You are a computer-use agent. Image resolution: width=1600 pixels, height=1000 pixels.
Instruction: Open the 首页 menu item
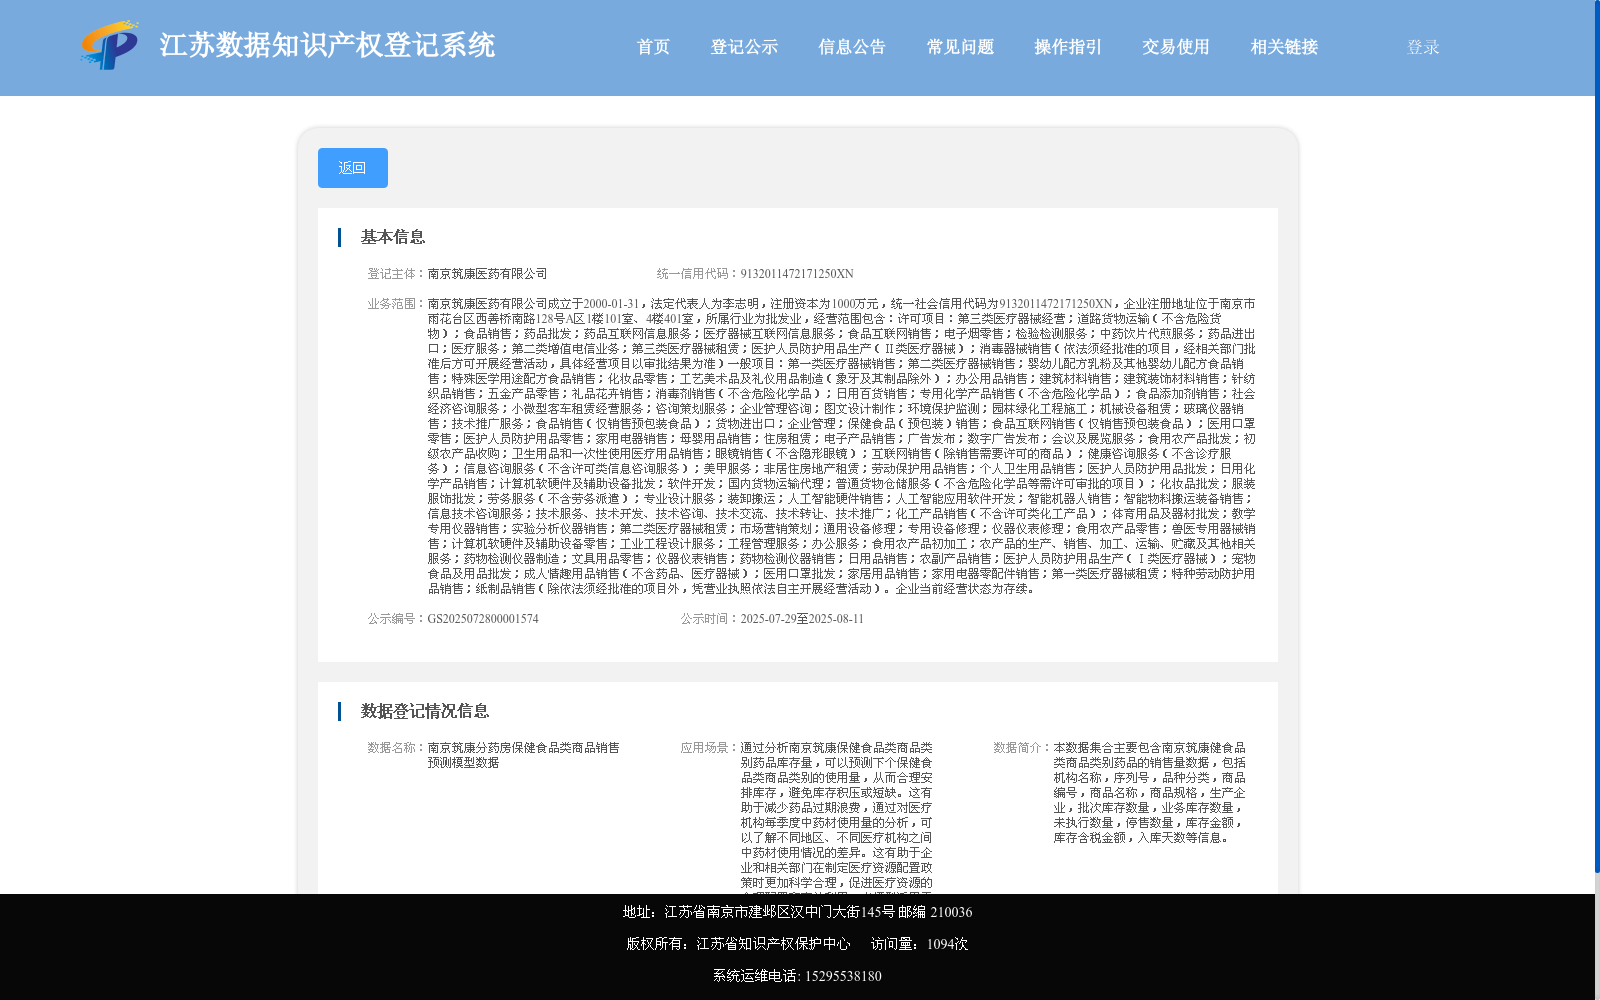coord(654,47)
